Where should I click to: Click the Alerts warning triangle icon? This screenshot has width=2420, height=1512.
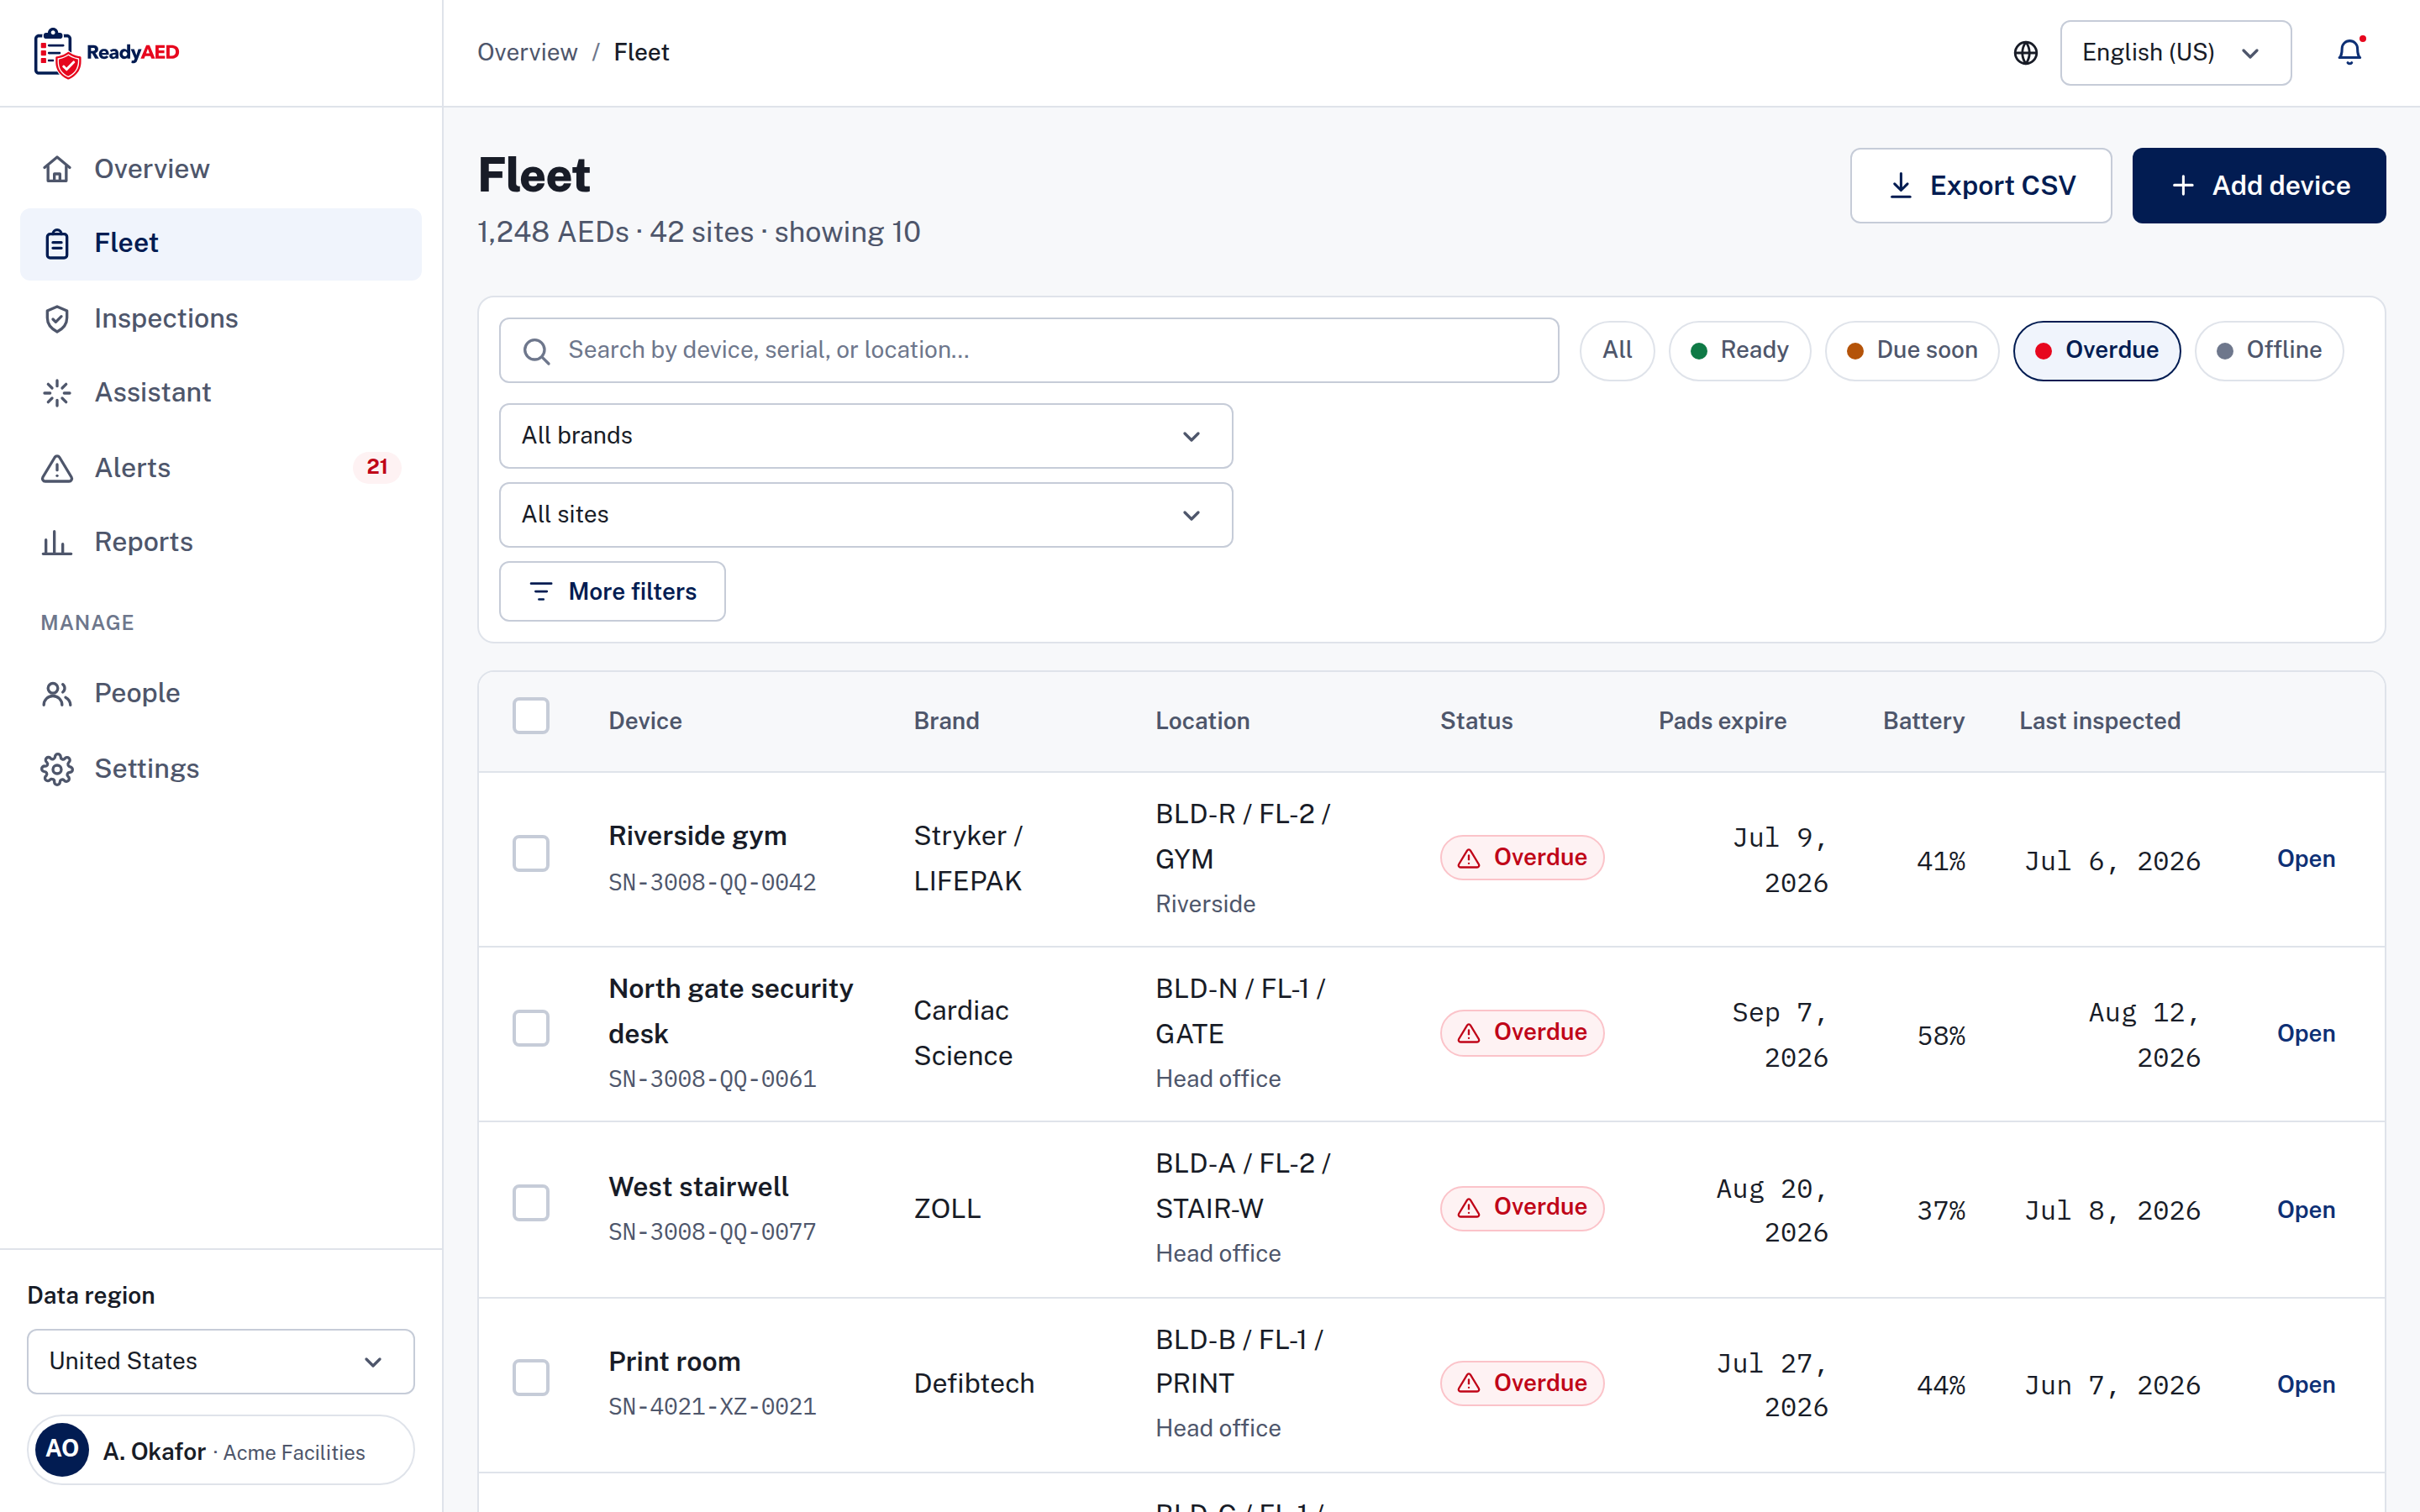tap(57, 468)
